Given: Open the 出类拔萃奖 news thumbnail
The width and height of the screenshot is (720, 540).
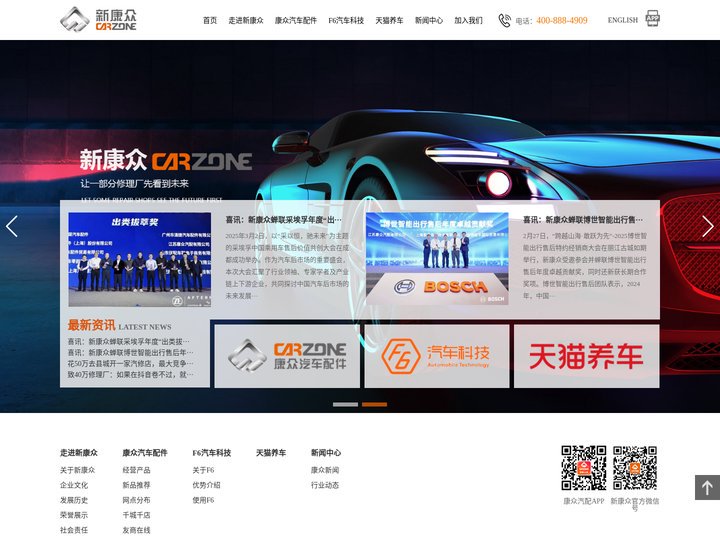Looking at the screenshot, I should (140, 259).
